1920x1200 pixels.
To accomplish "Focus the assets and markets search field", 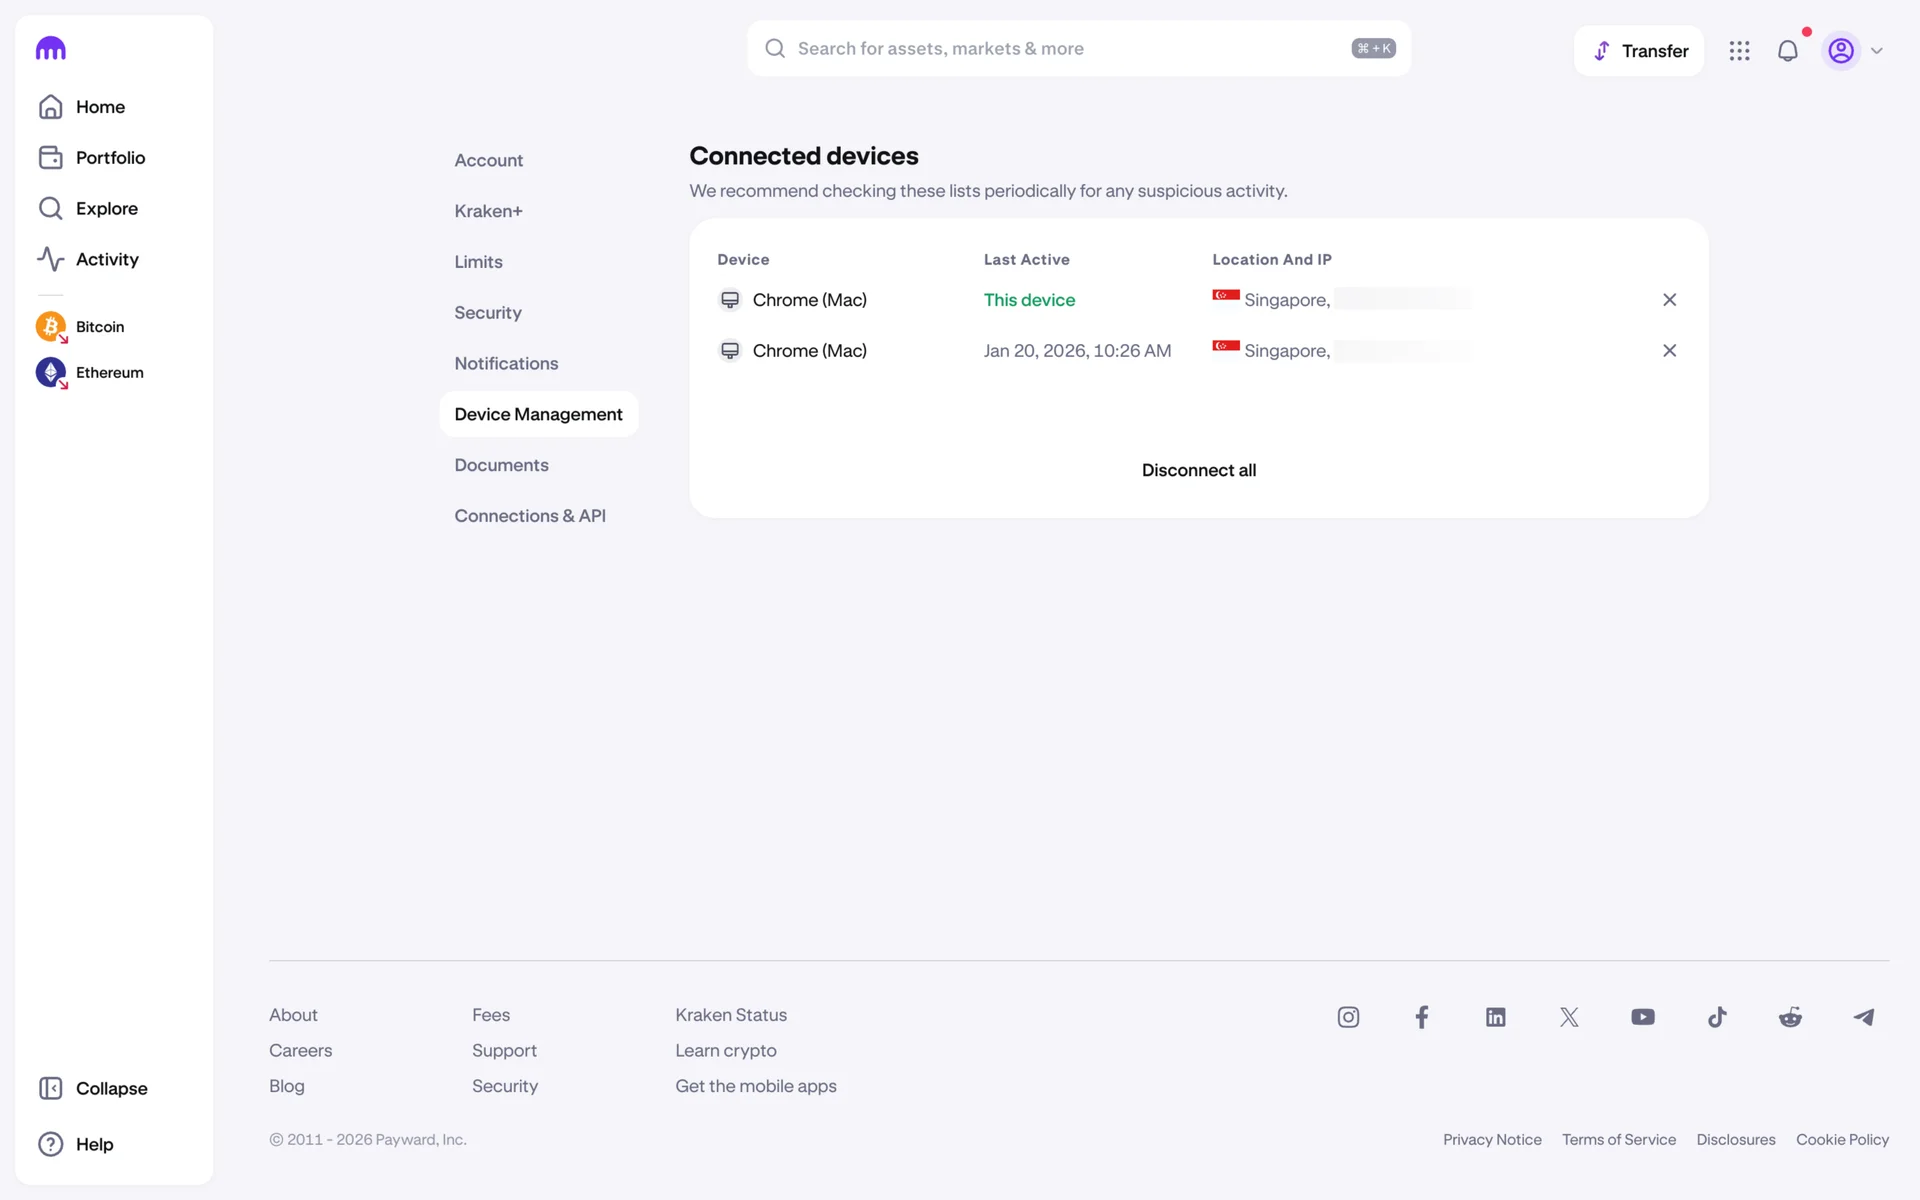I will coord(1070,48).
